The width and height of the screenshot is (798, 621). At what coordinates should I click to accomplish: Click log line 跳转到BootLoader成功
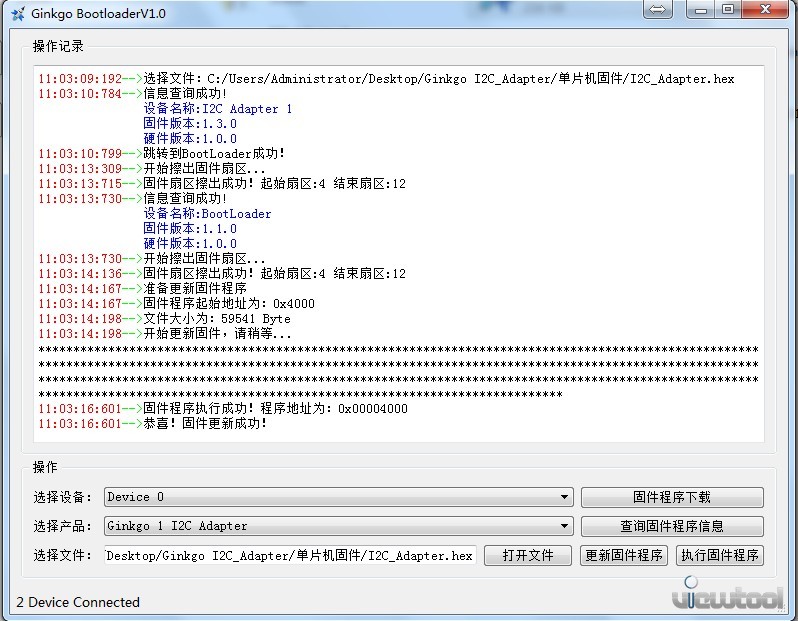(x=162, y=154)
